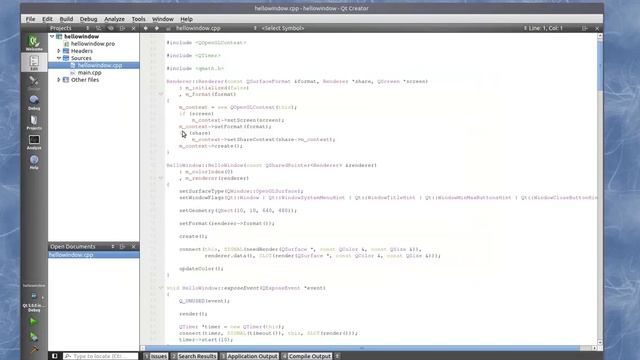Synchronize Projects tree with editor
Image resolution: width=640 pixels, height=360 pixels.
[111, 28]
